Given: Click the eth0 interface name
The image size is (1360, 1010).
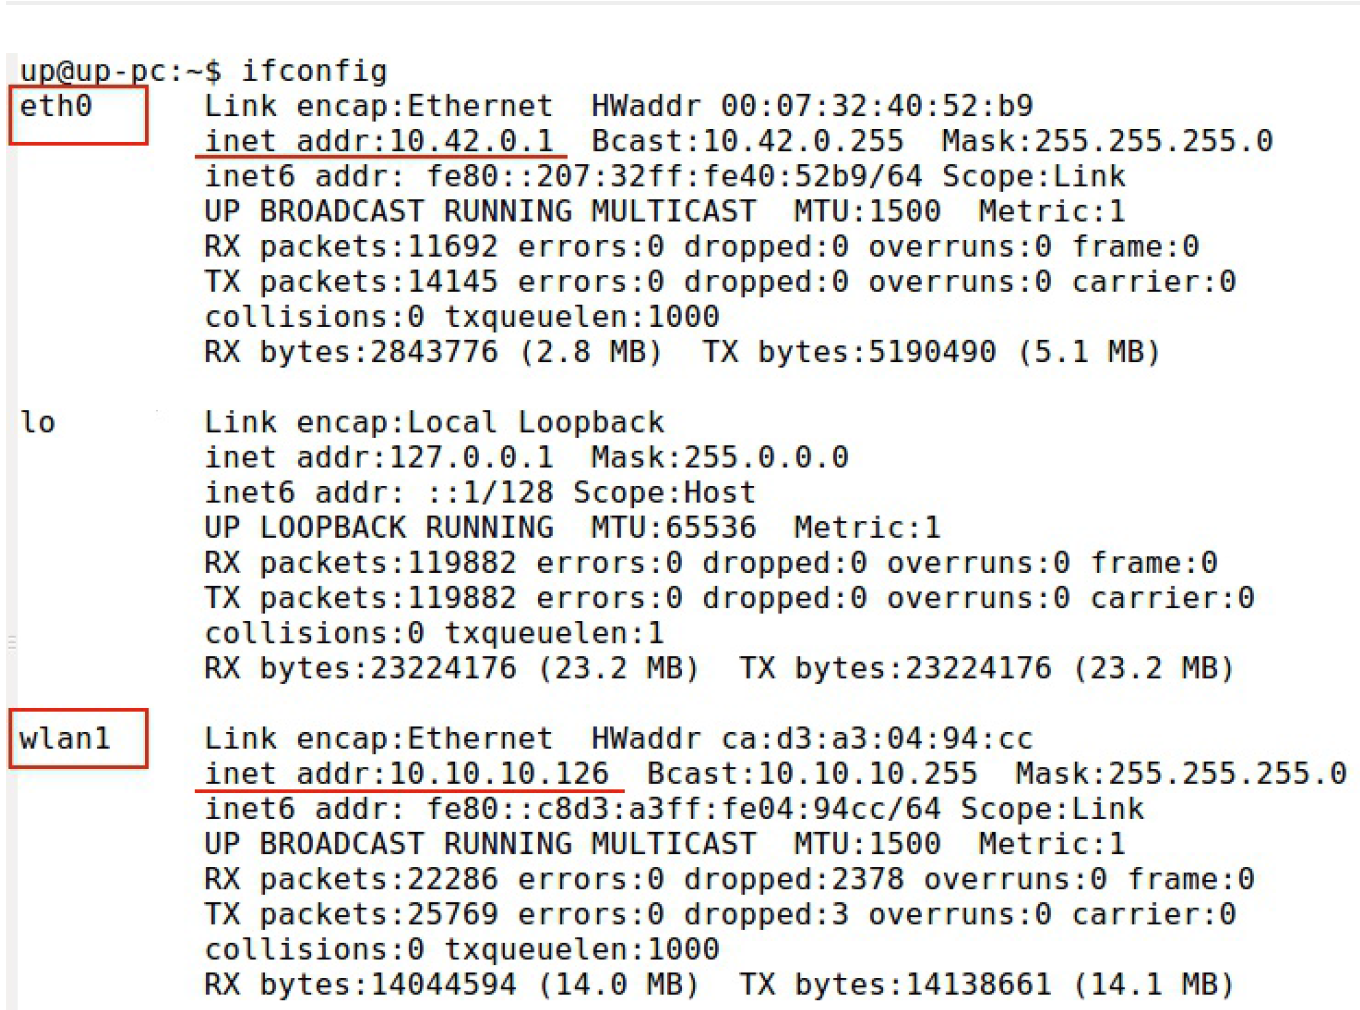Looking at the screenshot, I should (56, 106).
